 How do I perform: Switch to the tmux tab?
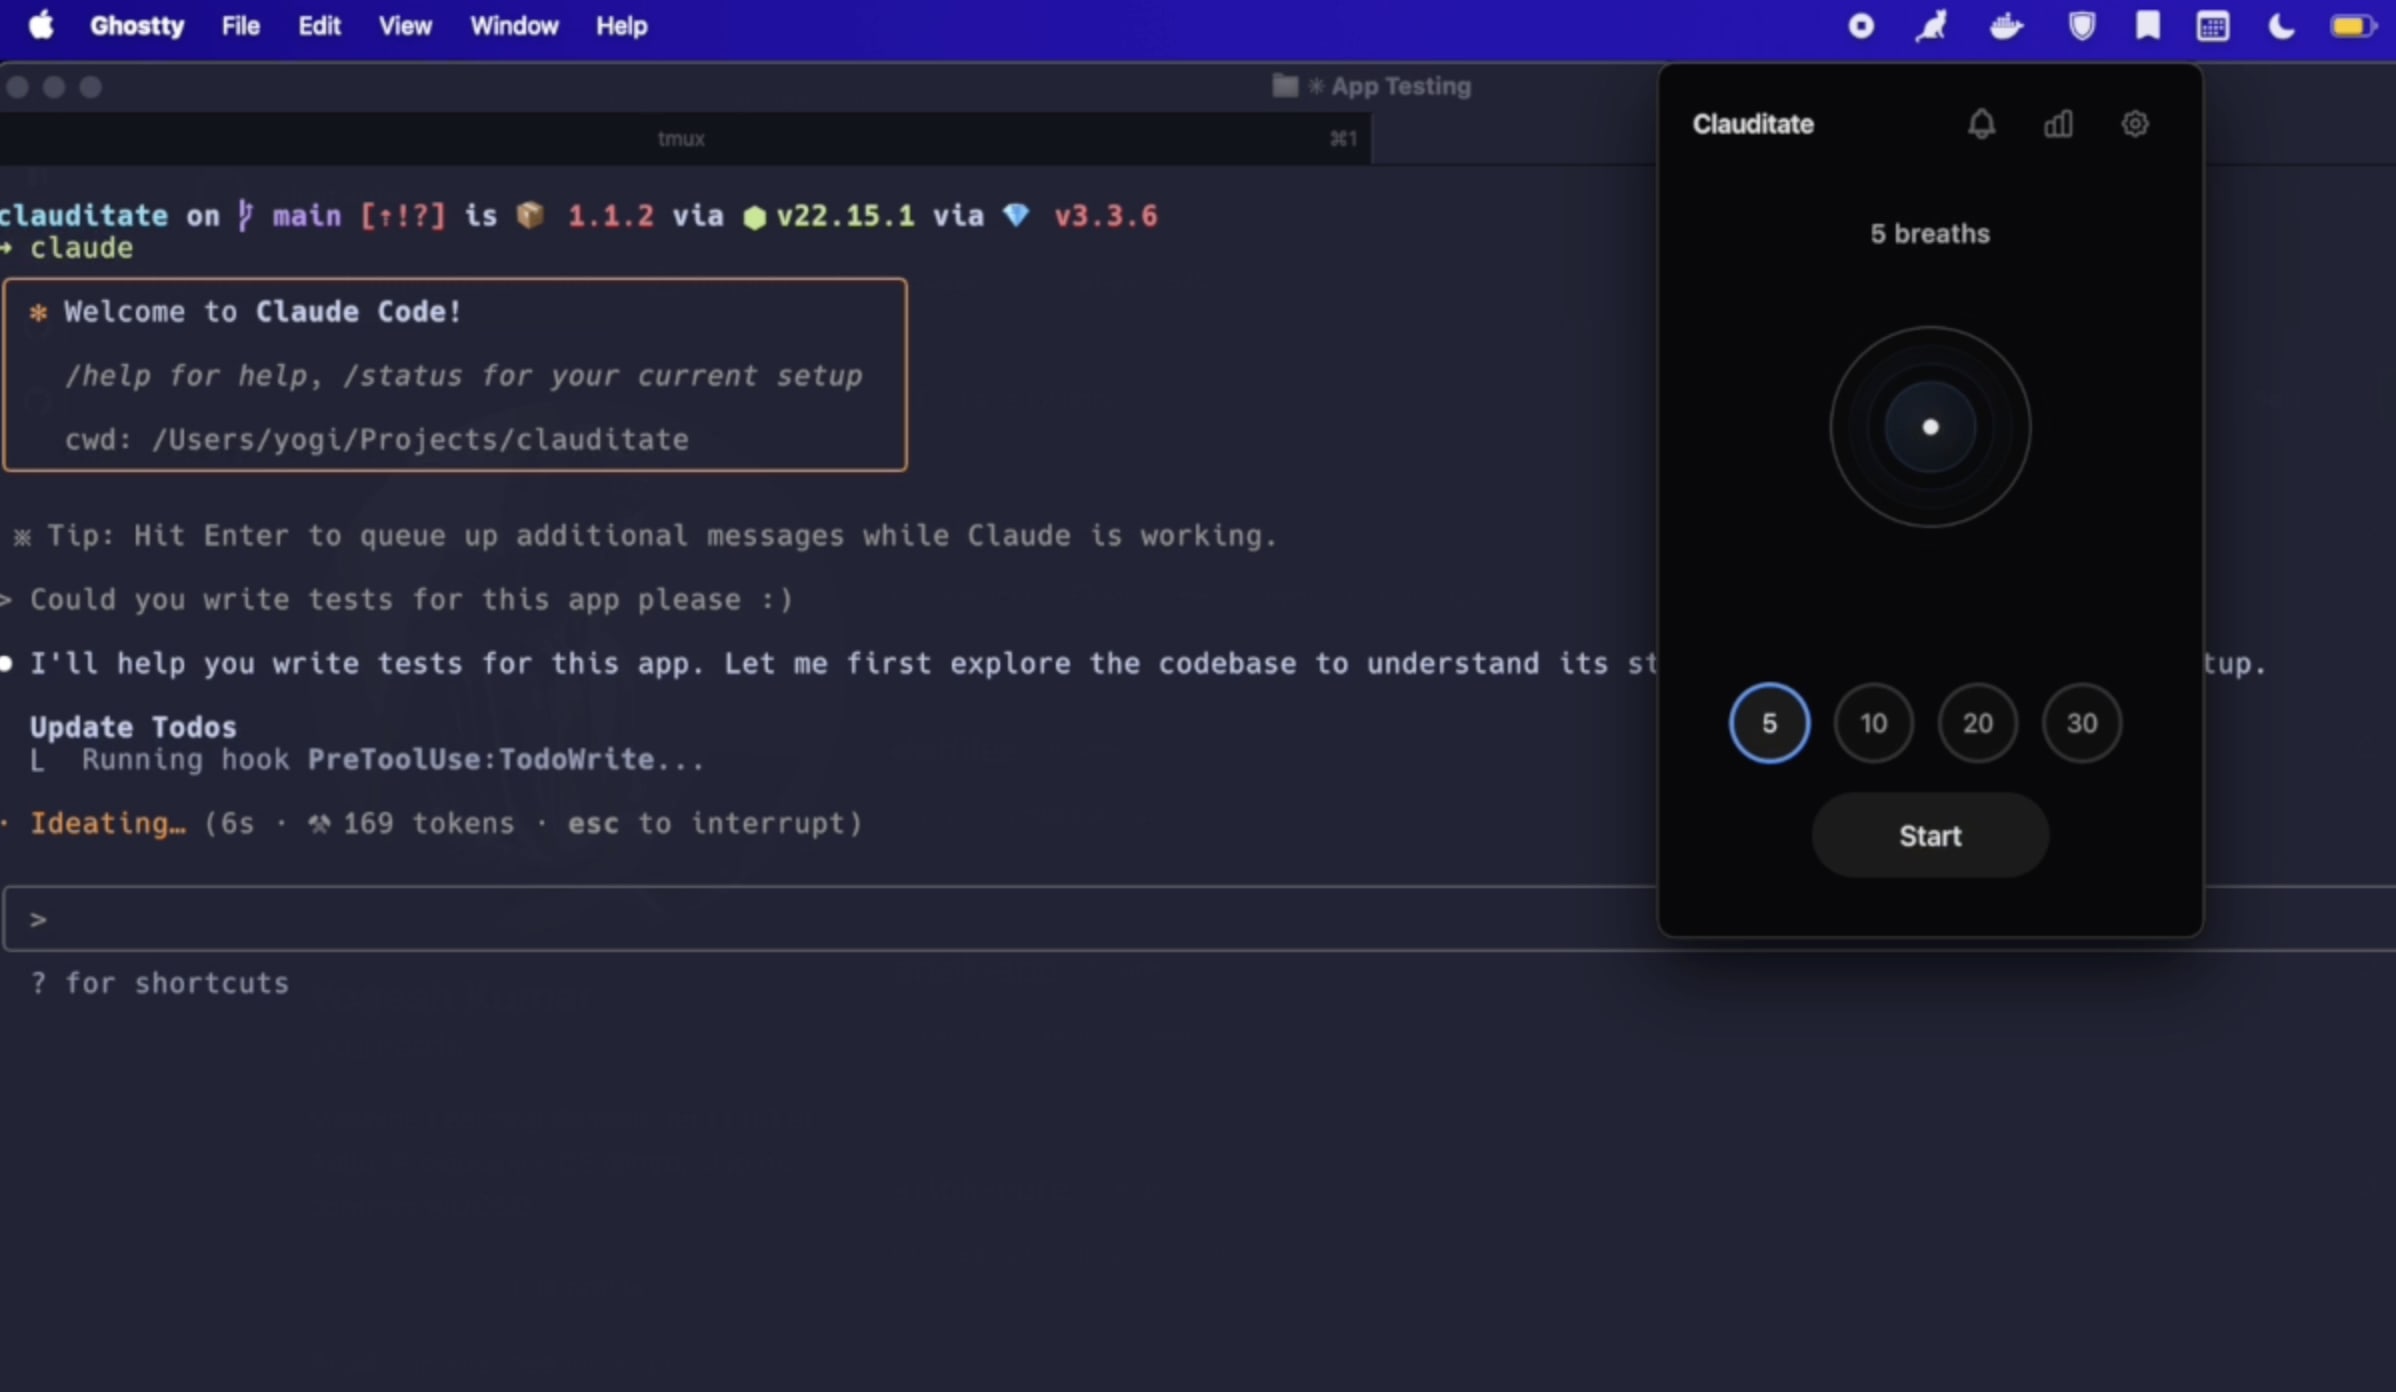(680, 139)
